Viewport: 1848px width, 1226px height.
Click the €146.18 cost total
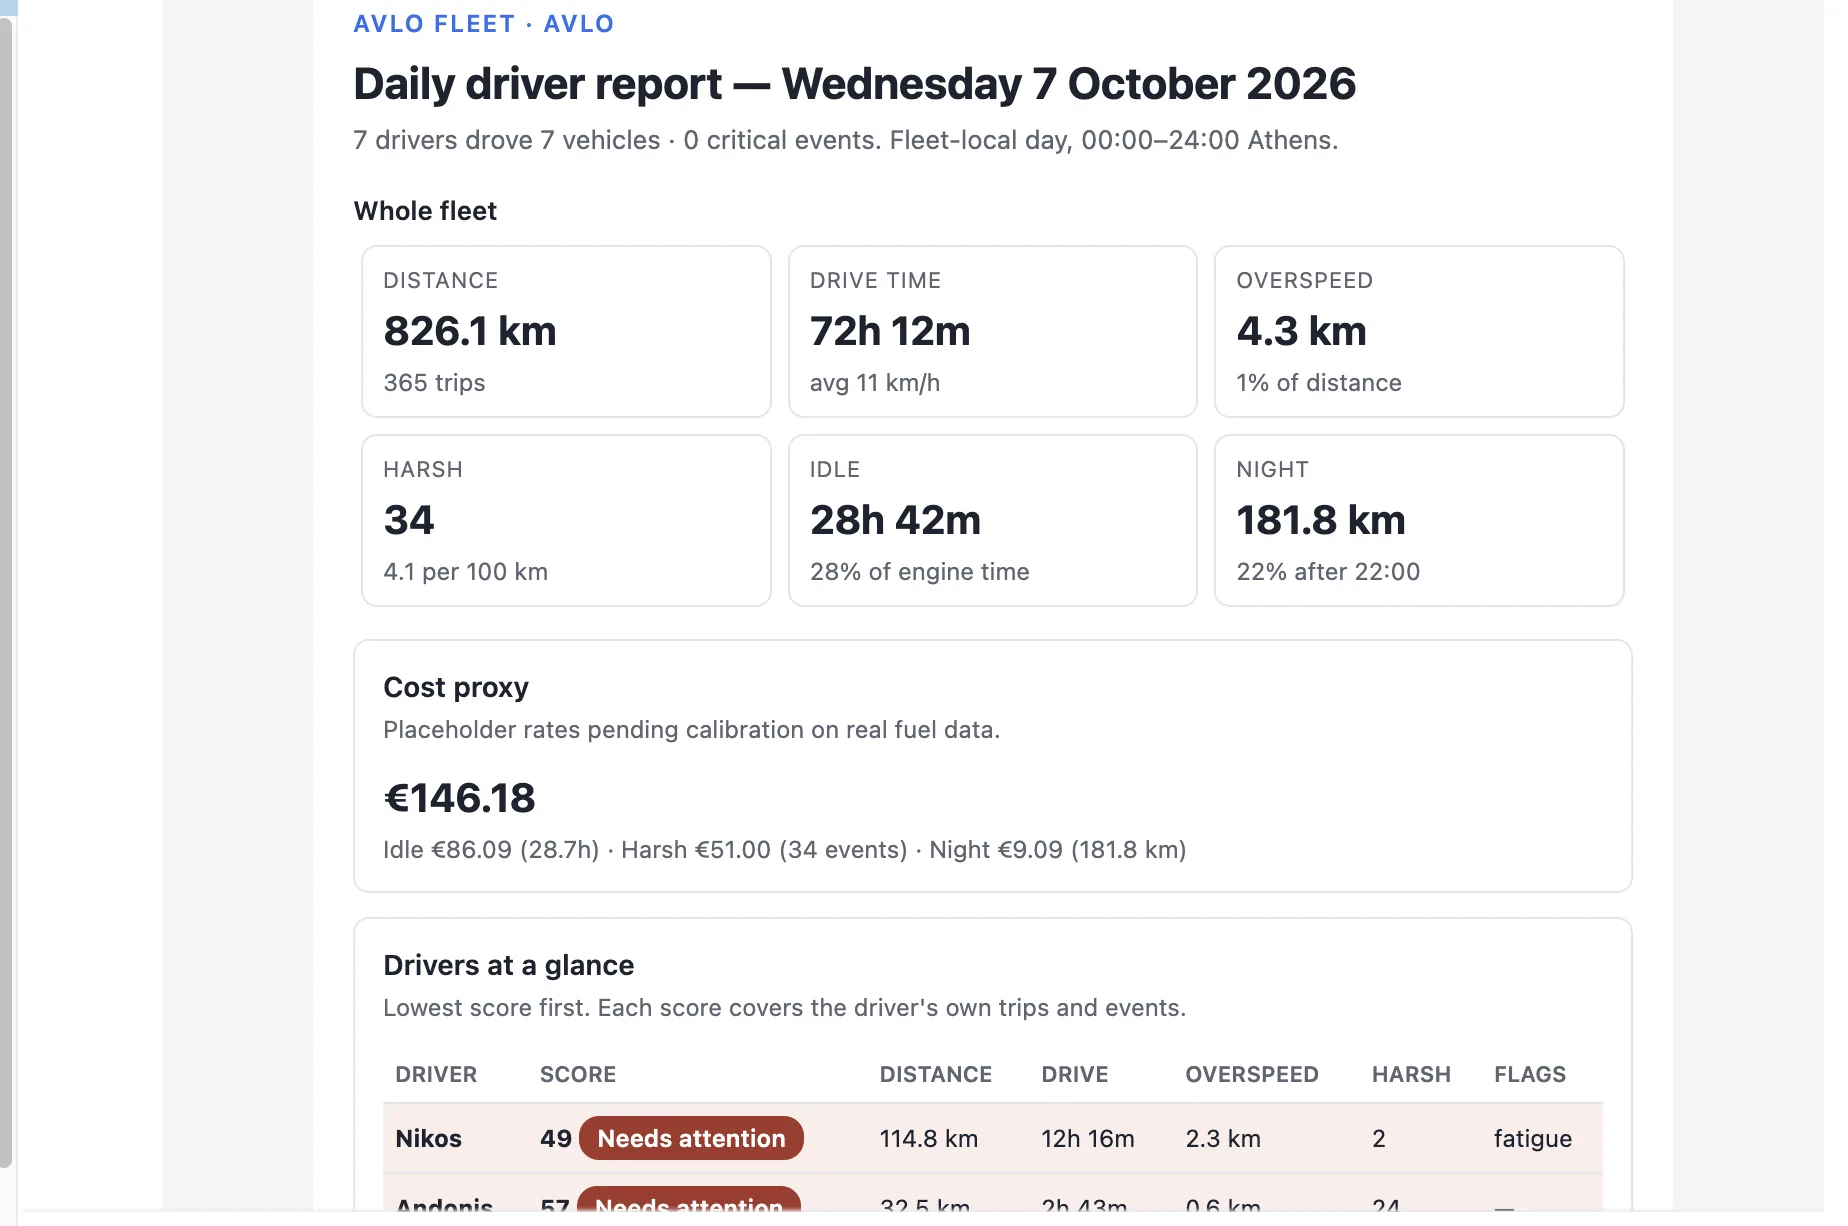tap(460, 798)
